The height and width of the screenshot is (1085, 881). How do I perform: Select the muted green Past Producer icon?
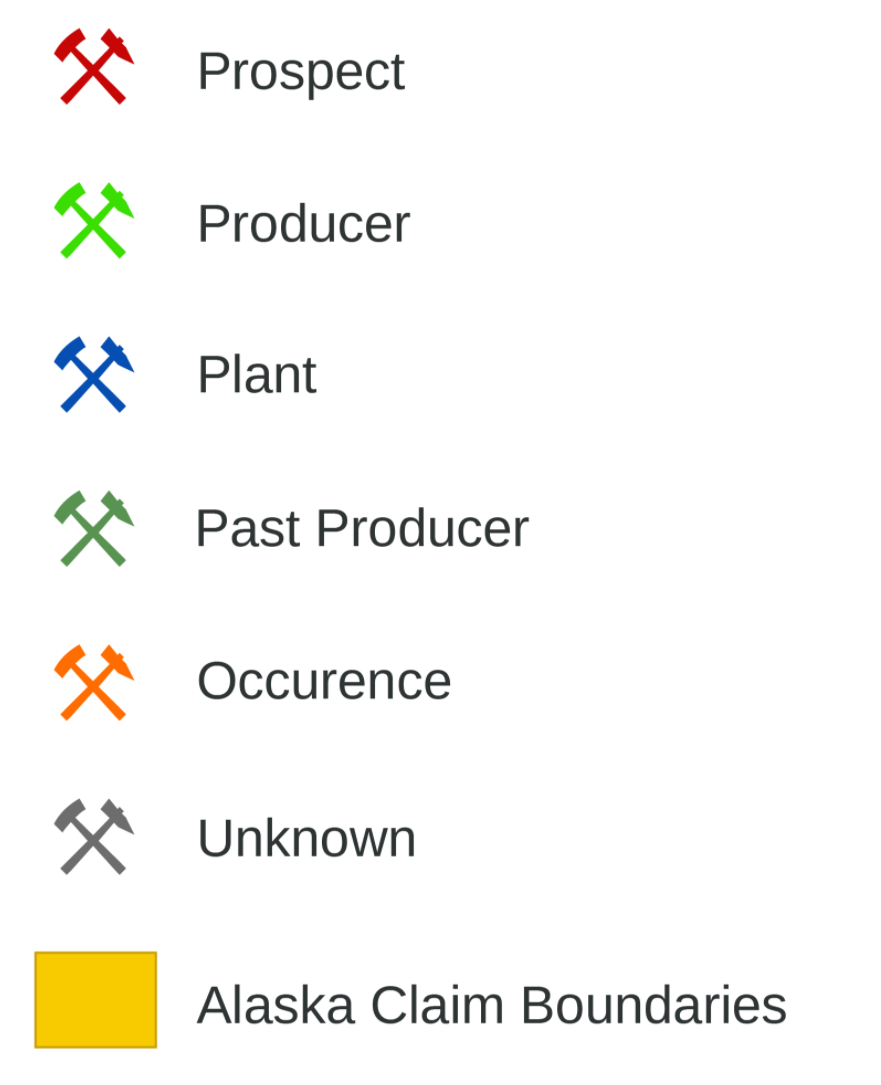94,529
